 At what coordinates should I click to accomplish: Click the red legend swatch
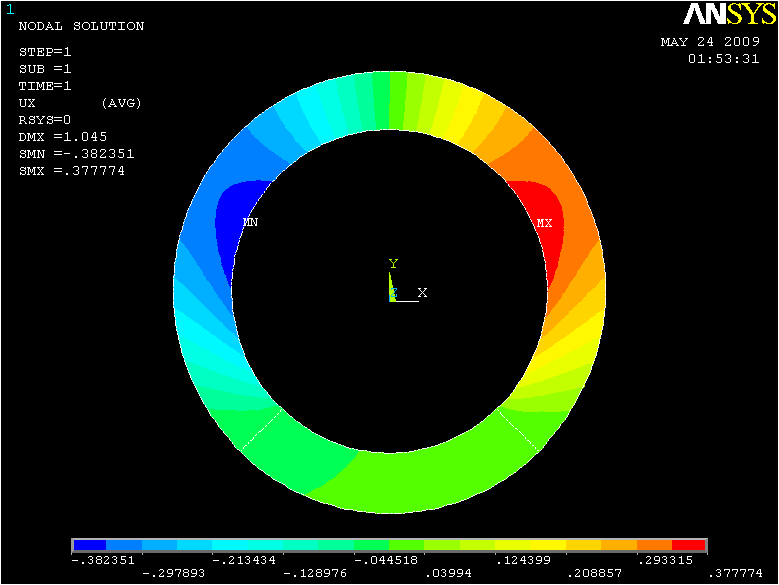(x=689, y=546)
